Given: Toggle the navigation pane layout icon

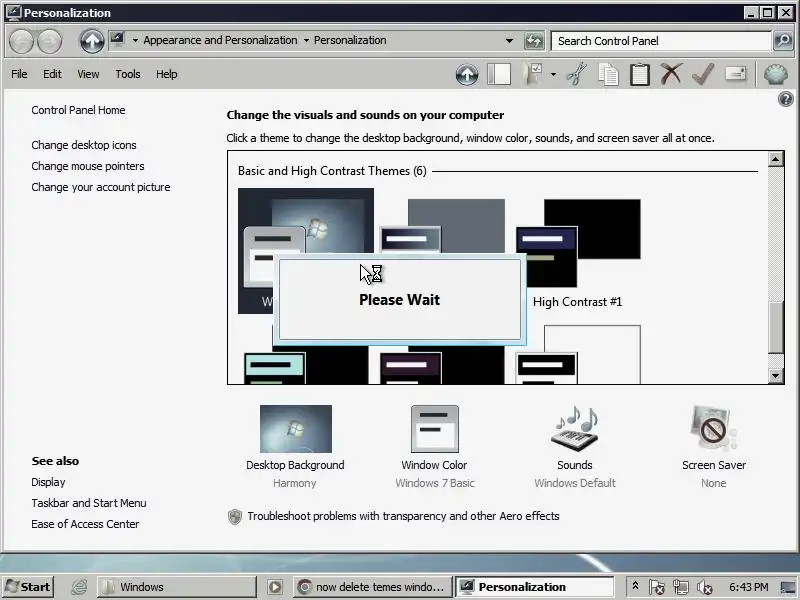Looking at the screenshot, I should pos(498,74).
